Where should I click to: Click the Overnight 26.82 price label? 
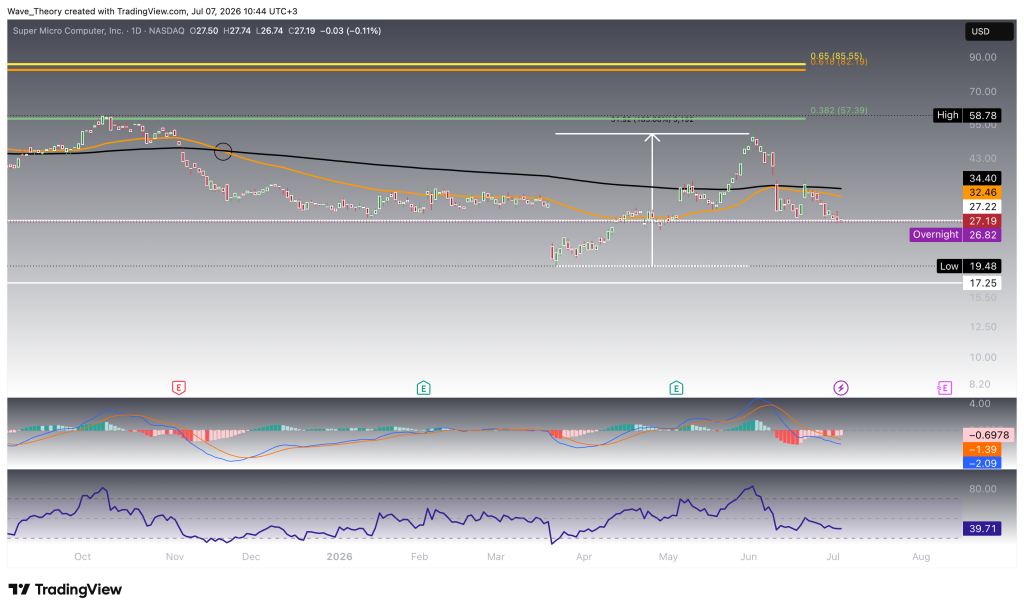[x=955, y=234]
